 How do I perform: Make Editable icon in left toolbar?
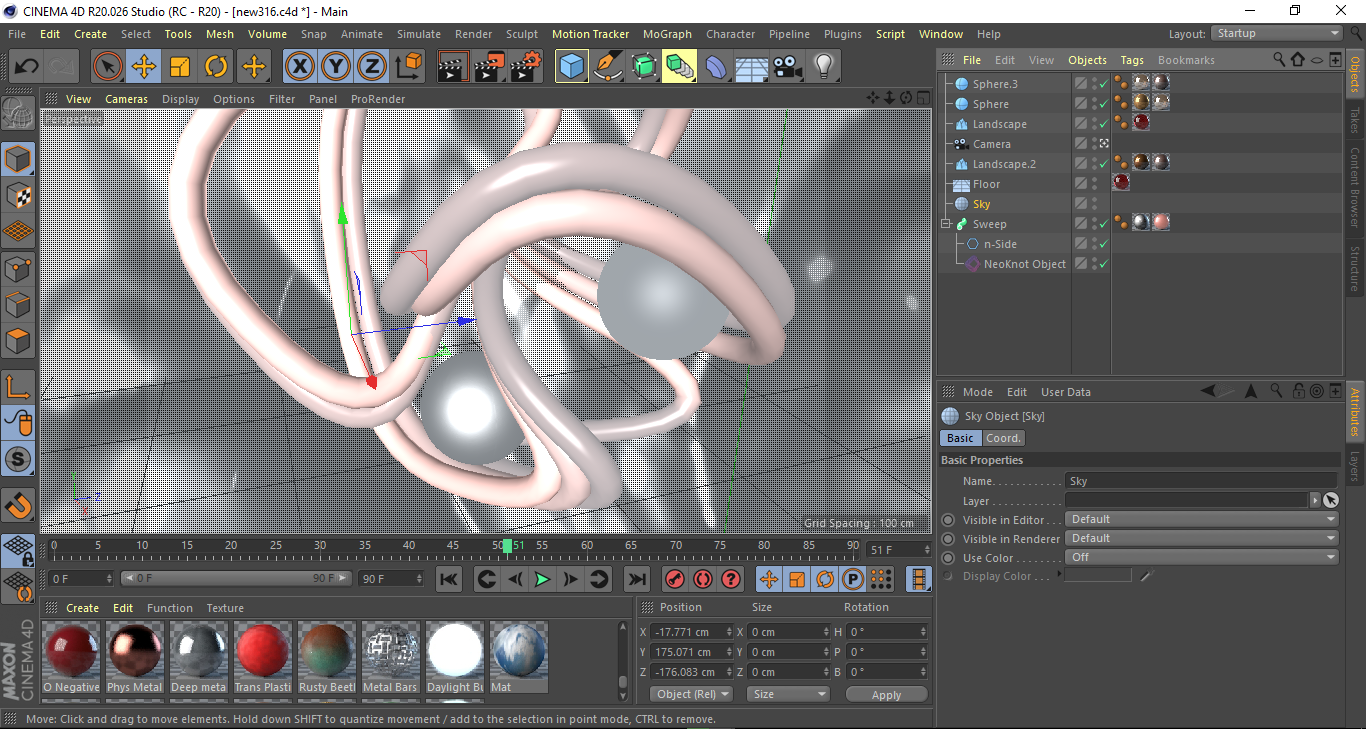point(18,115)
